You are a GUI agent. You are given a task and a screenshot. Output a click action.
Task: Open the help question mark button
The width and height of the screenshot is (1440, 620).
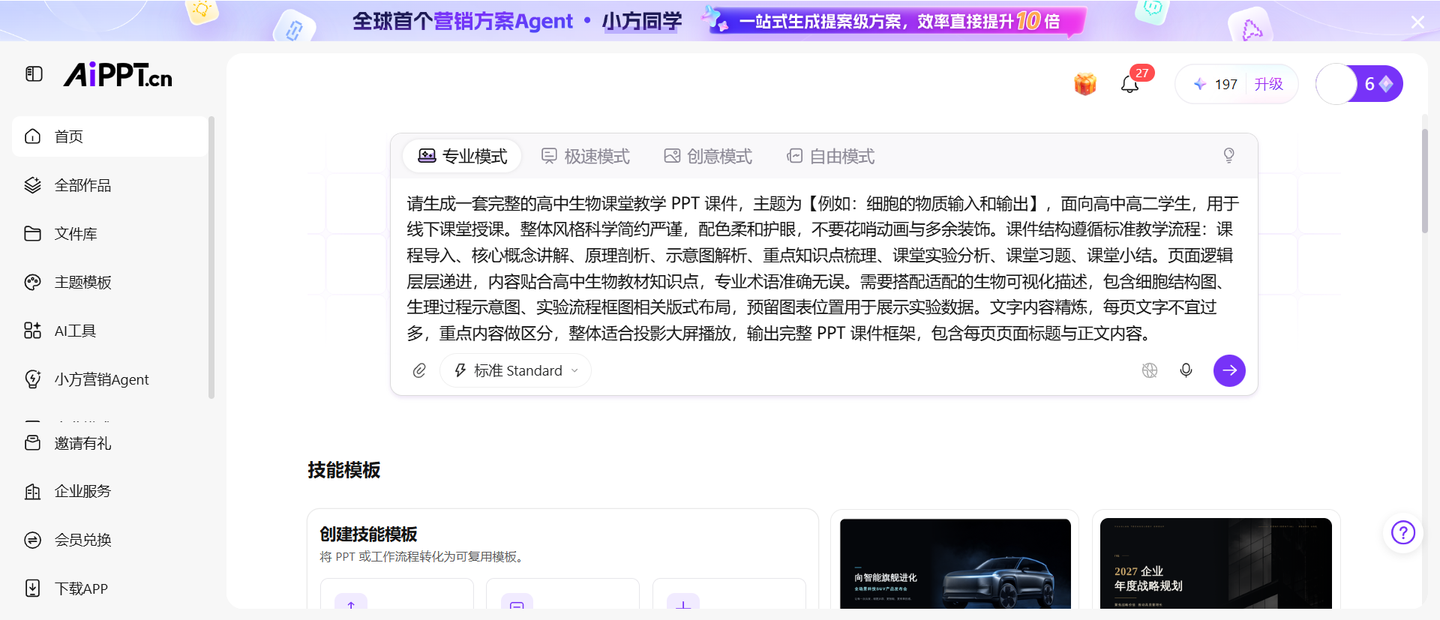pos(1403,532)
